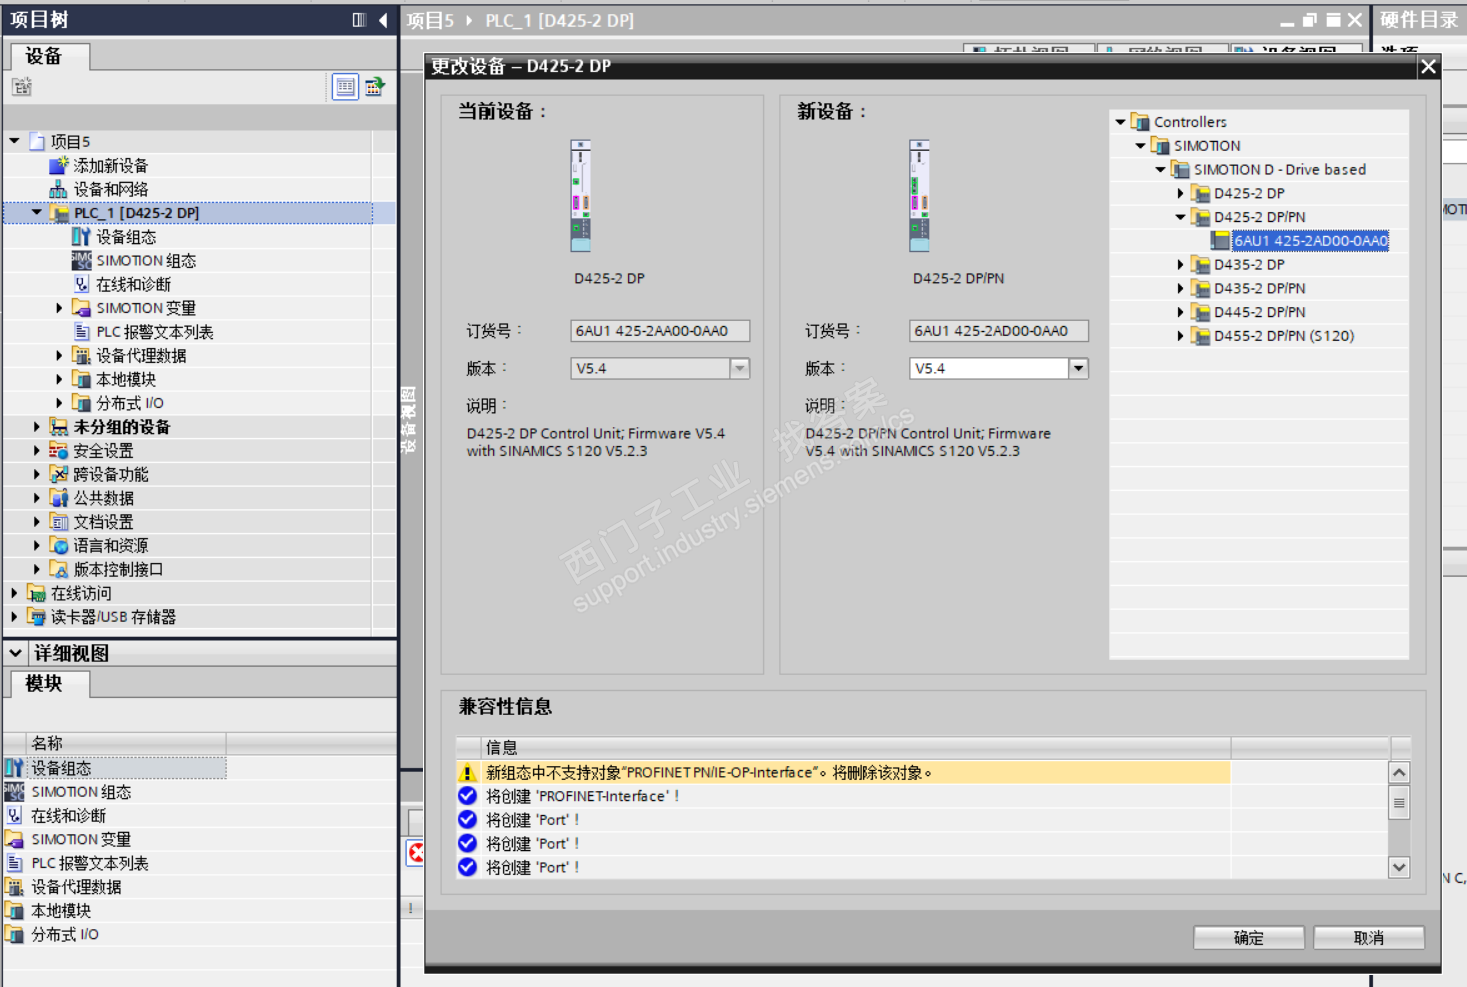Select the 6AU1 425-2AD00-0AA0 module icon in catalog
1467x987 pixels.
pos(1220,241)
